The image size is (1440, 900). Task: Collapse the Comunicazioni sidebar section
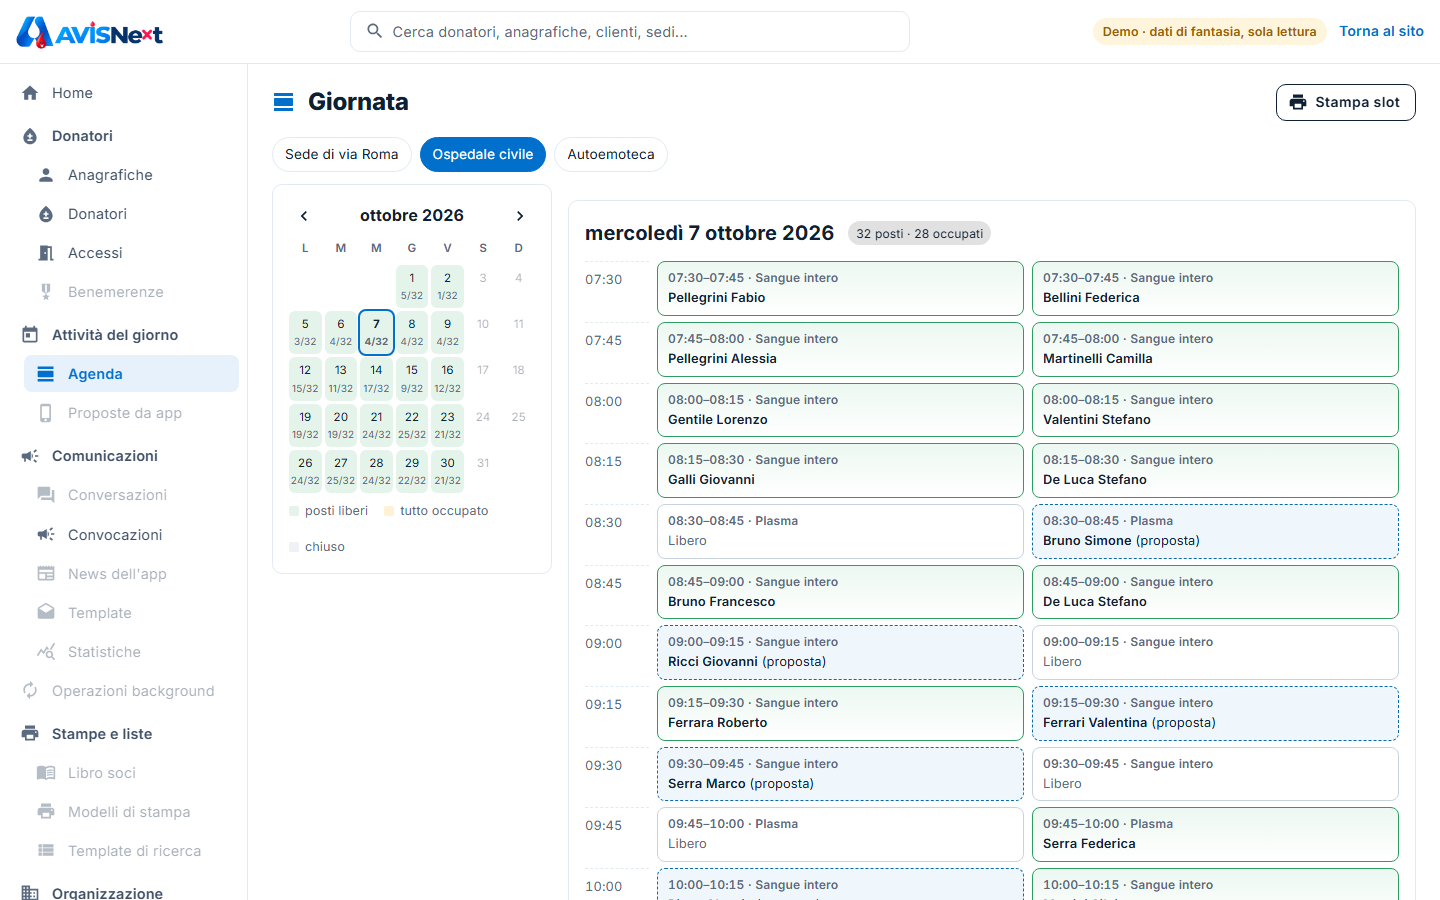[124, 456]
